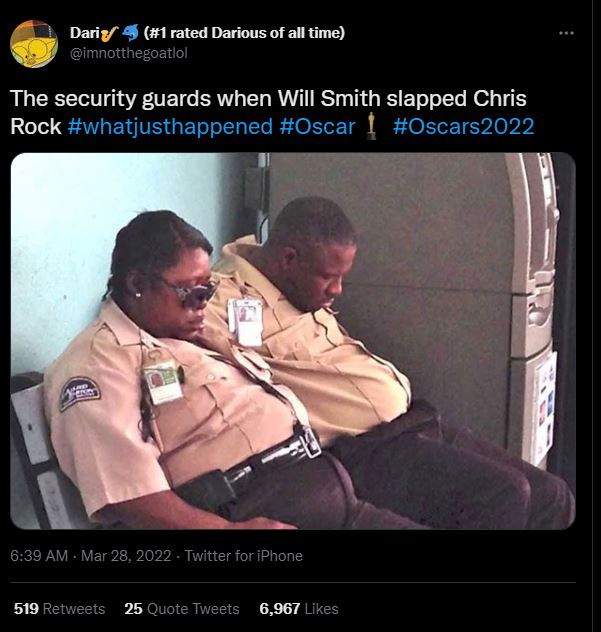Open the #whatjusthappened hashtag

pos(169,127)
